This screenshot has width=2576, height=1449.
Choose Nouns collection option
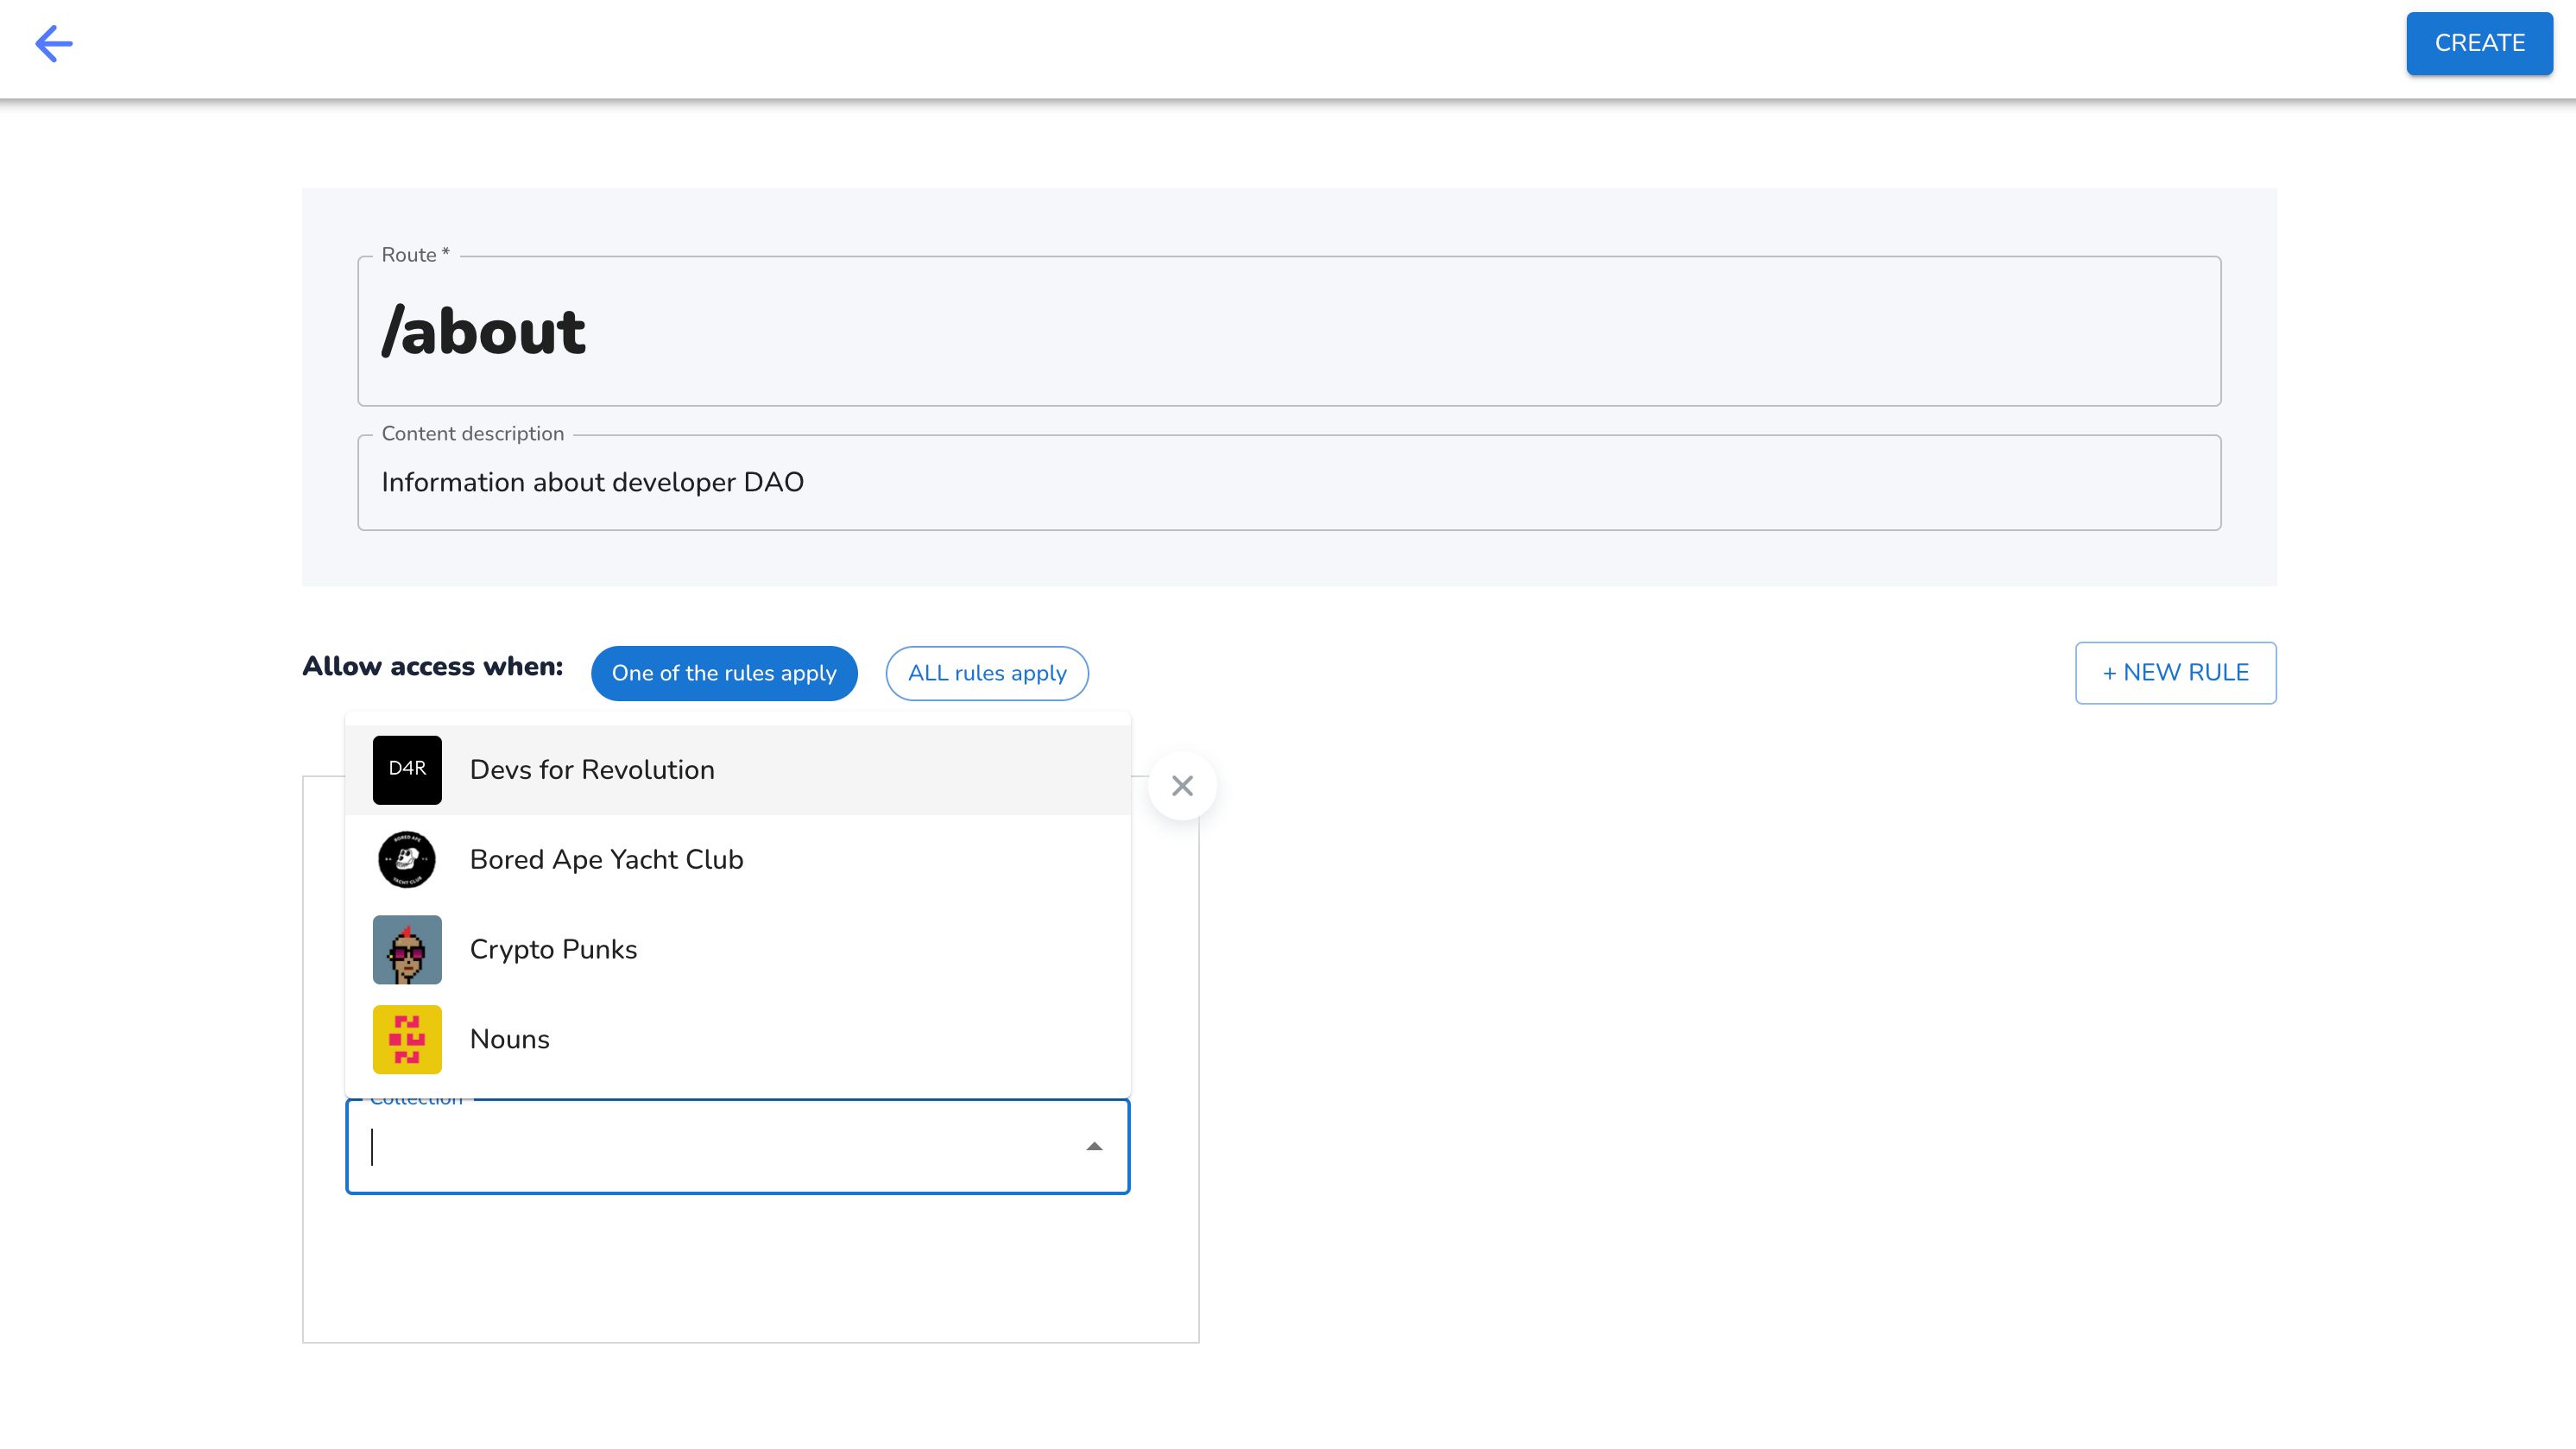coord(738,1040)
